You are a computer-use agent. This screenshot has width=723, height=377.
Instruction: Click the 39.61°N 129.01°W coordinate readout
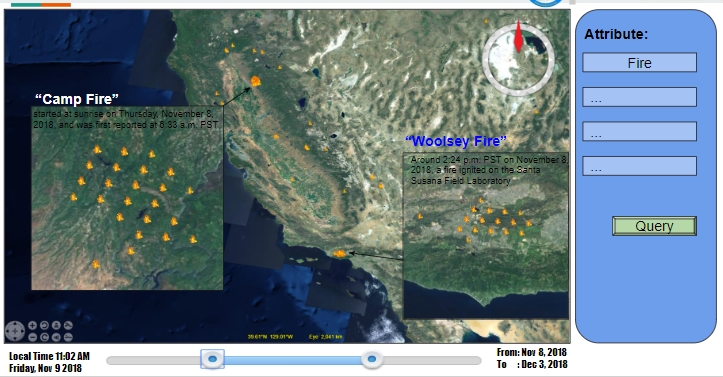pos(270,337)
